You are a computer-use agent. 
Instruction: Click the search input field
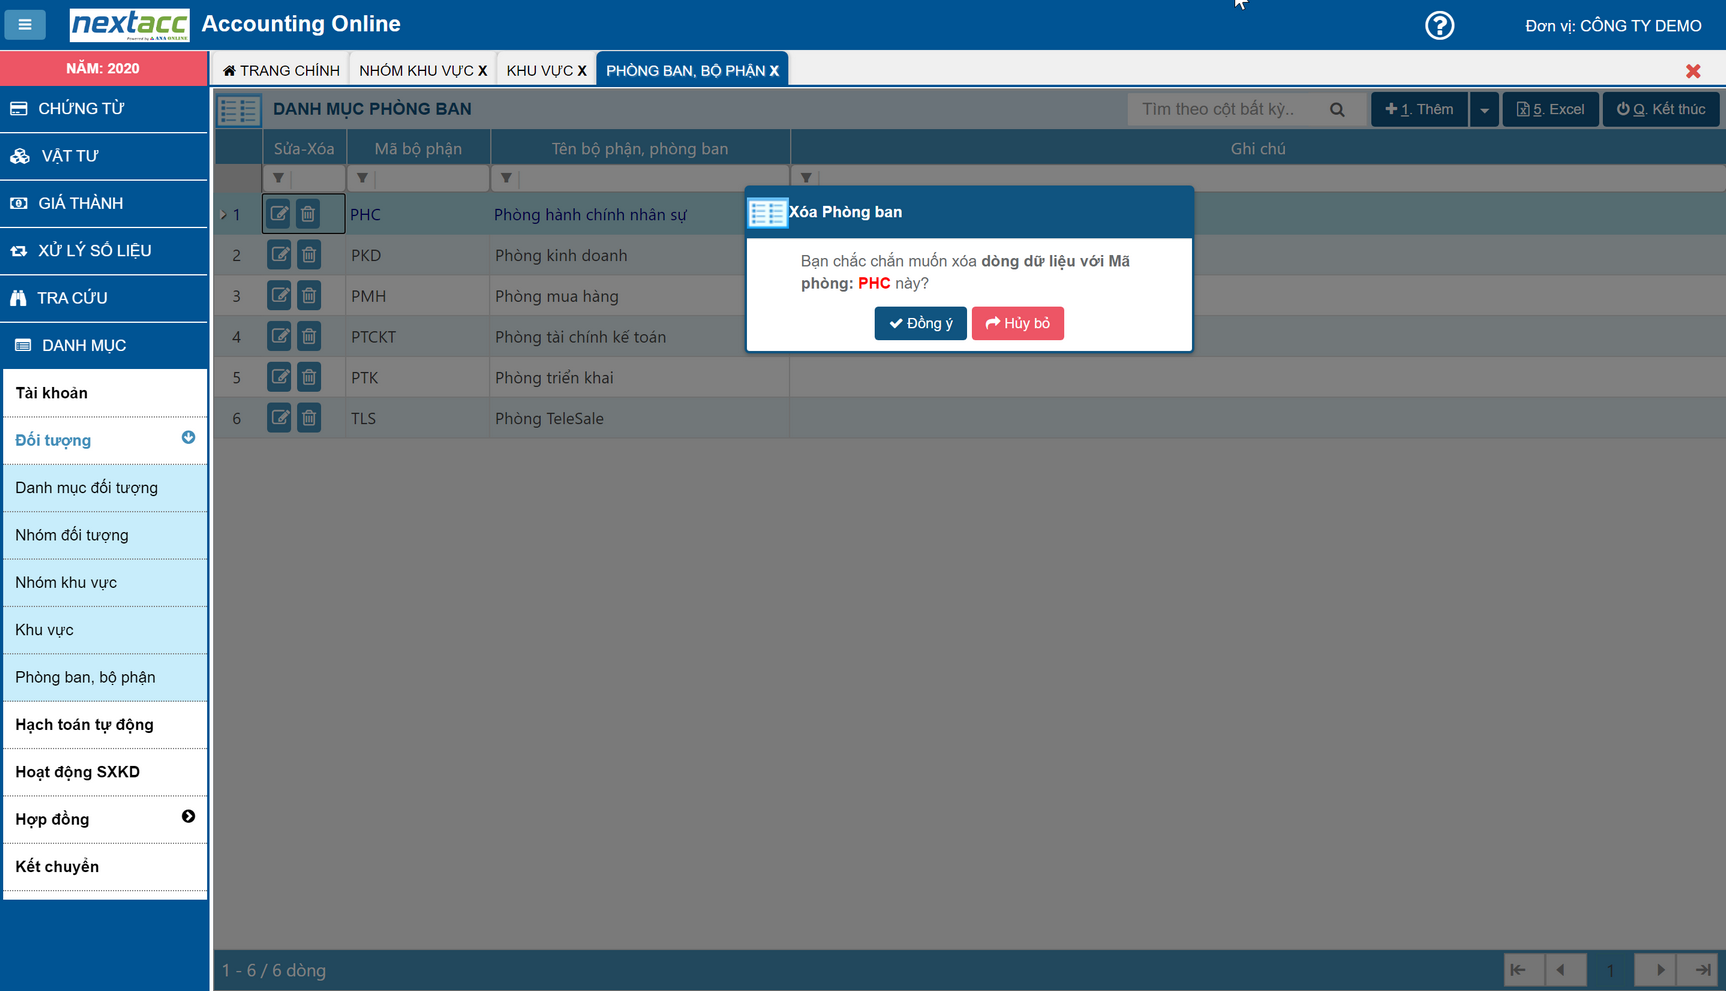pyautogui.click(x=1230, y=109)
